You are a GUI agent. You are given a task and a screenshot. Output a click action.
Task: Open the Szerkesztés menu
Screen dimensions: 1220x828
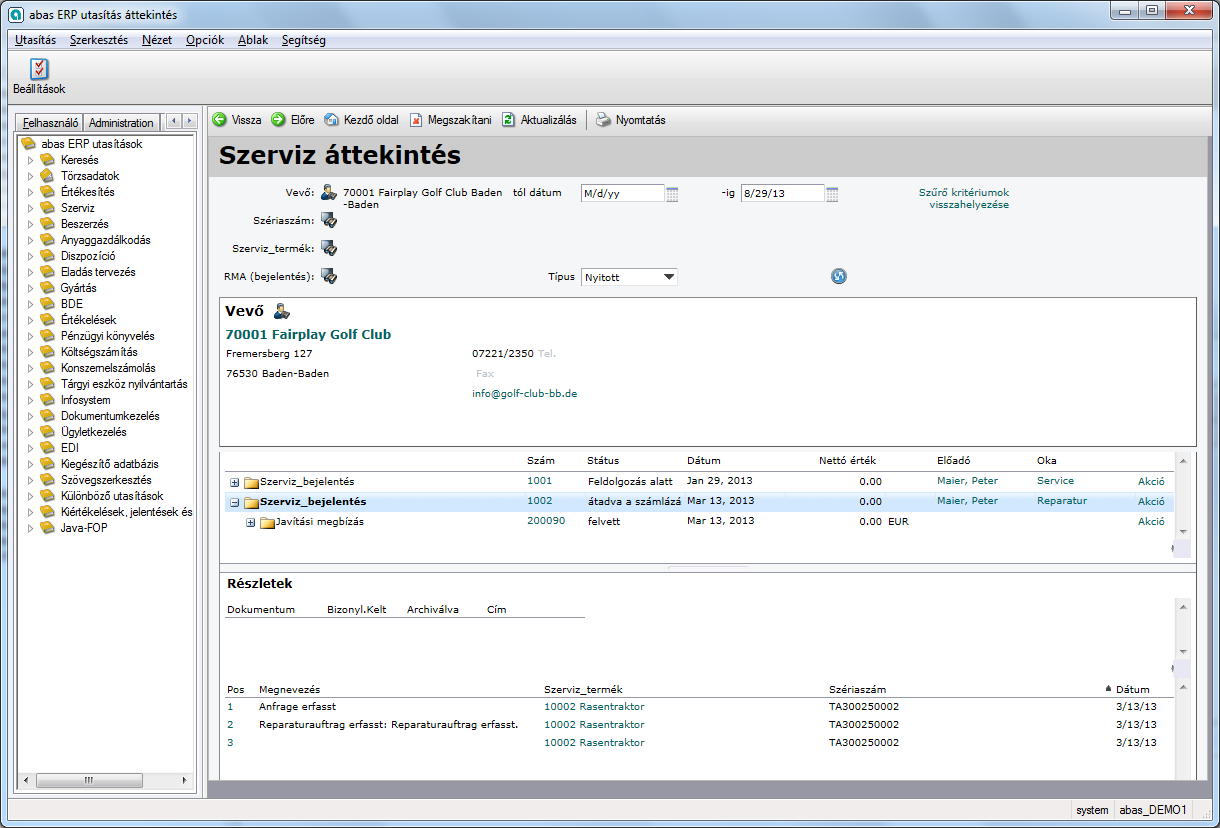pos(99,40)
